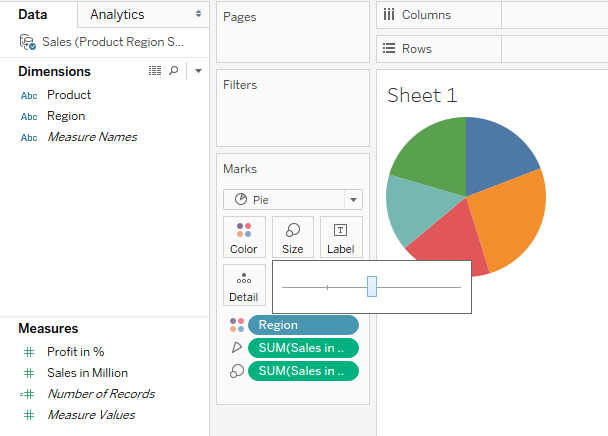Click the view data grid icon
The width and height of the screenshot is (608, 436).
point(155,71)
